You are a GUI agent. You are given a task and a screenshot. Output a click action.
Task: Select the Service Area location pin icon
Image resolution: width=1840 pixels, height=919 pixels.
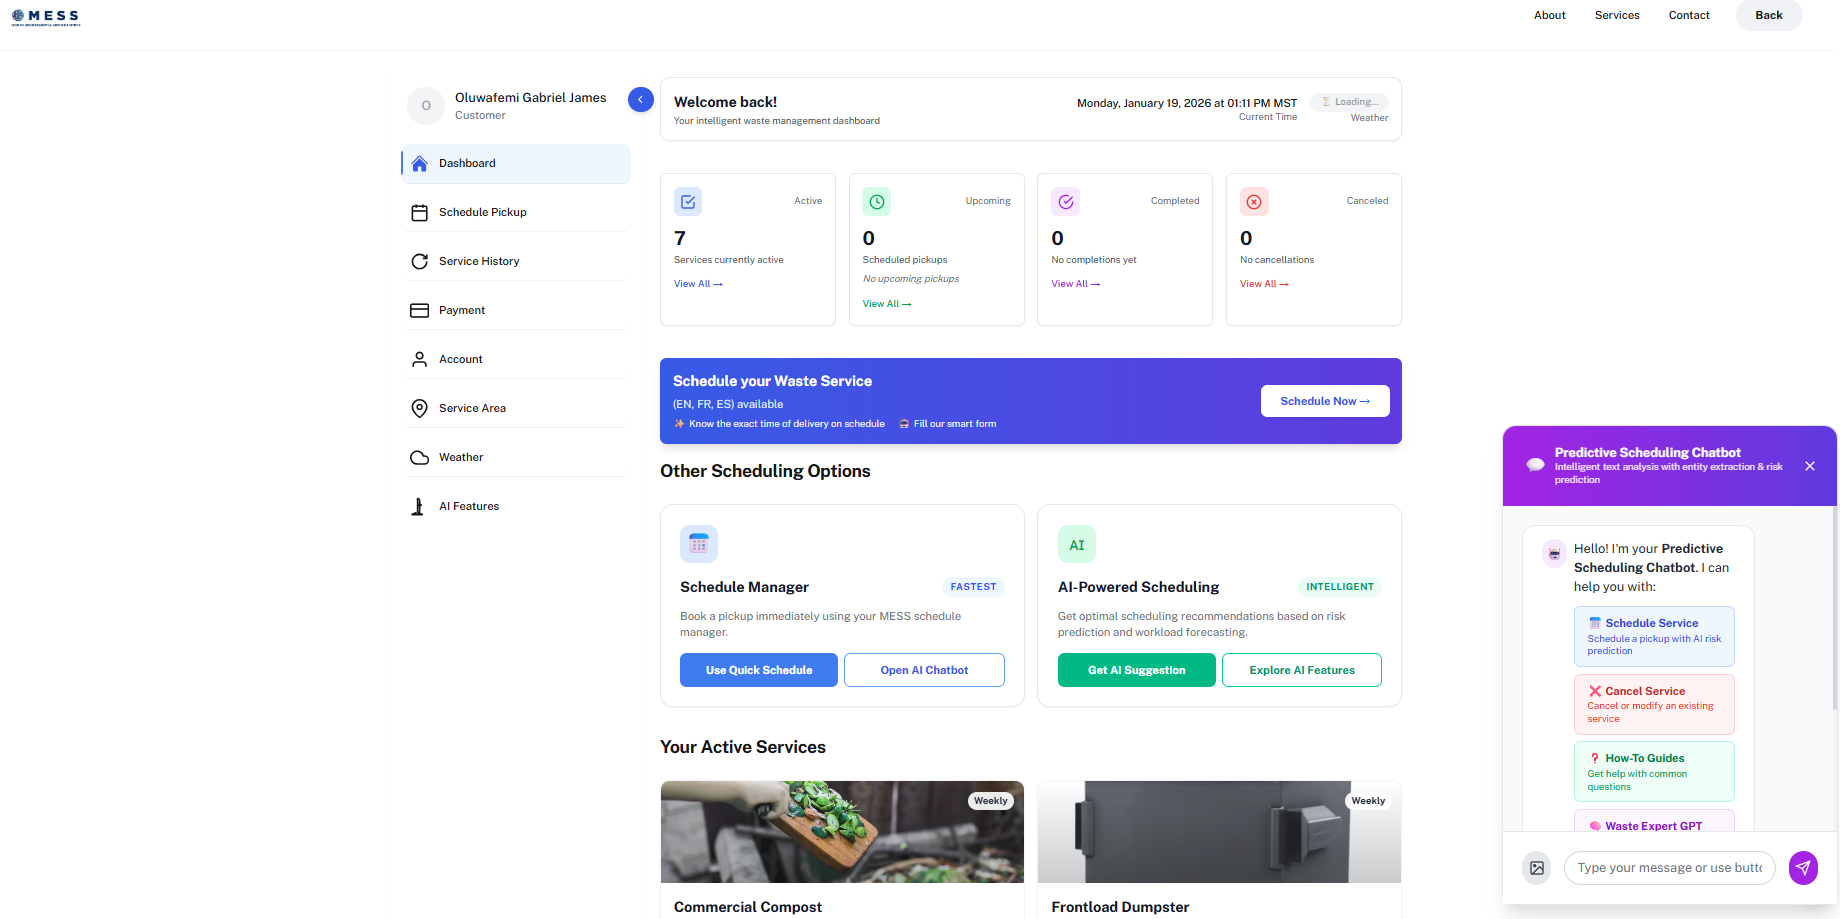pos(420,408)
